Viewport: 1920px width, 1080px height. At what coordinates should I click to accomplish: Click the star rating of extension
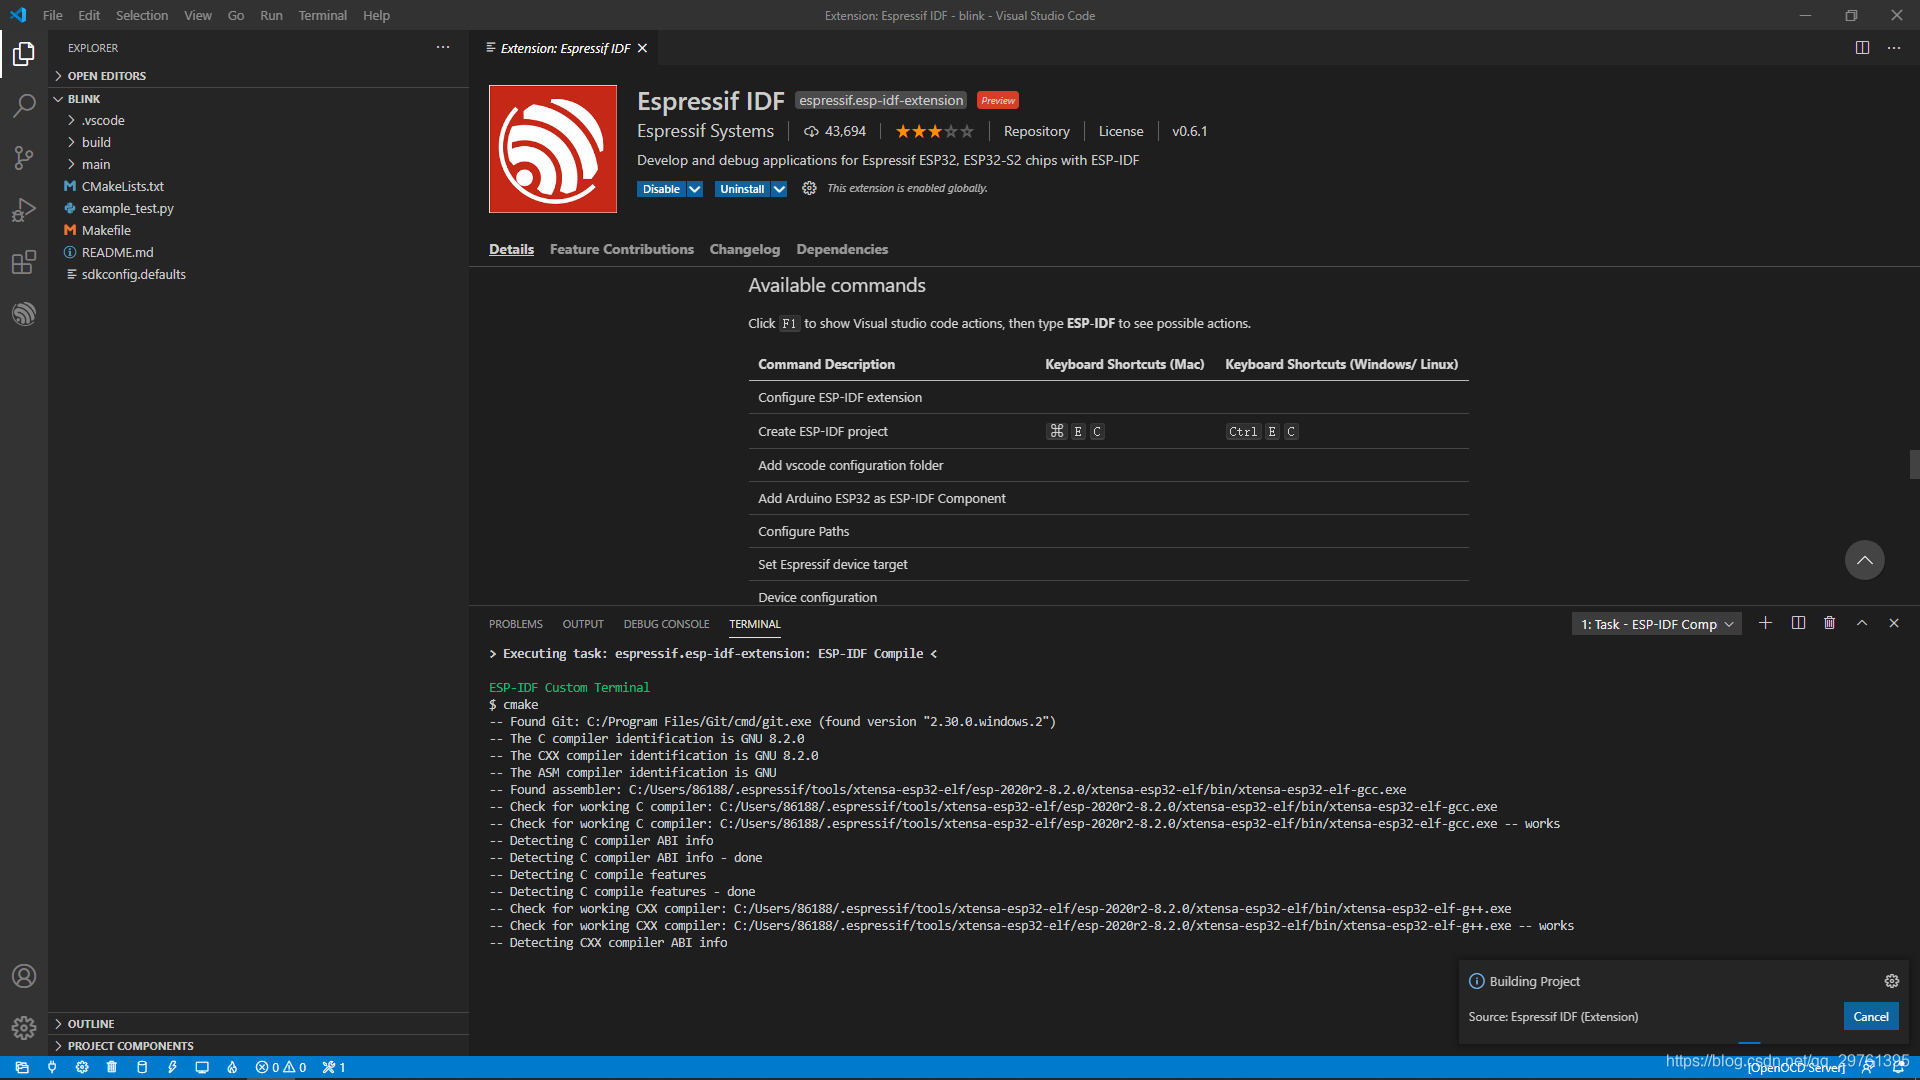934,131
